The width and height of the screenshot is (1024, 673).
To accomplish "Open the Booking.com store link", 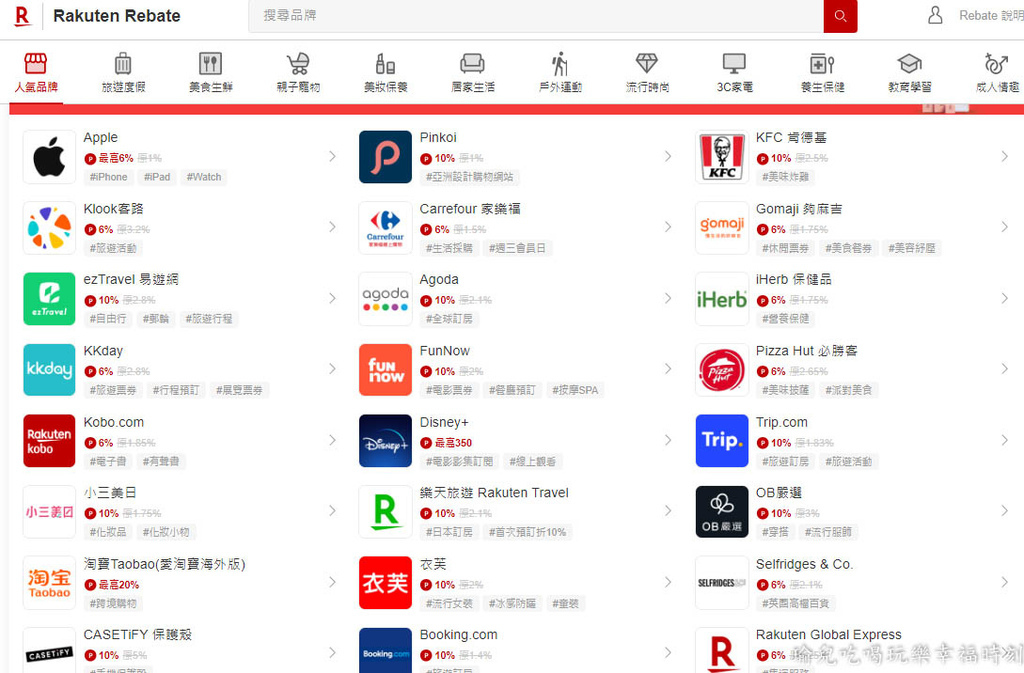I will click(x=458, y=634).
